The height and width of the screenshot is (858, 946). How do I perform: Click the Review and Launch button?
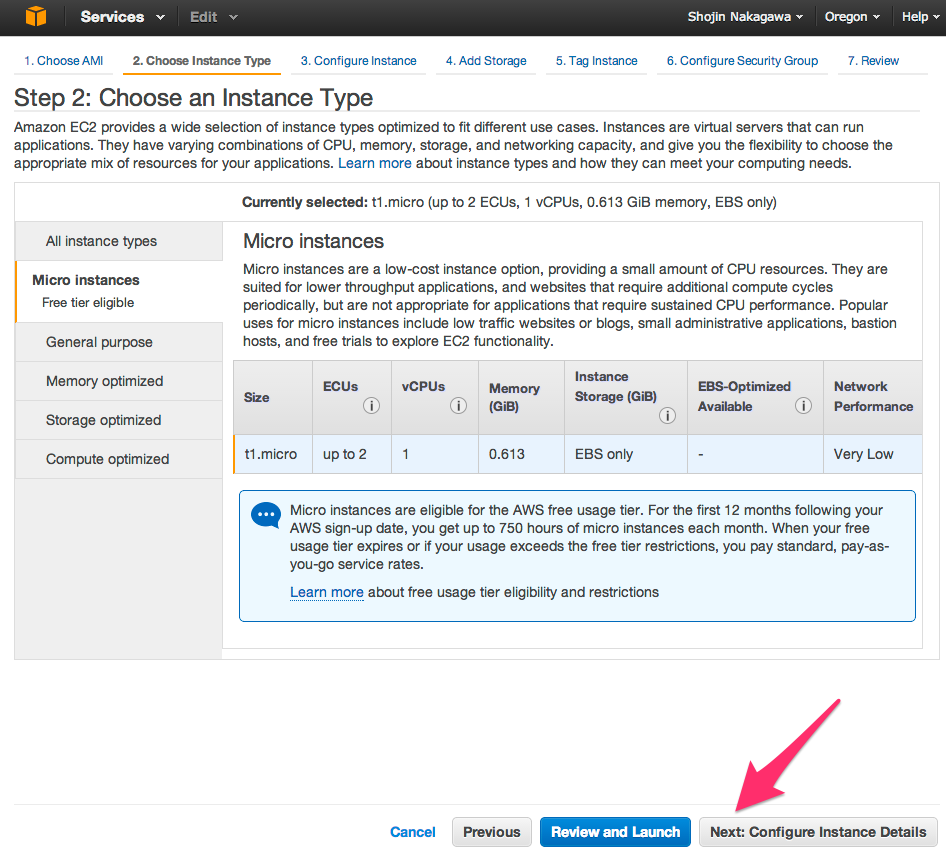(x=615, y=832)
